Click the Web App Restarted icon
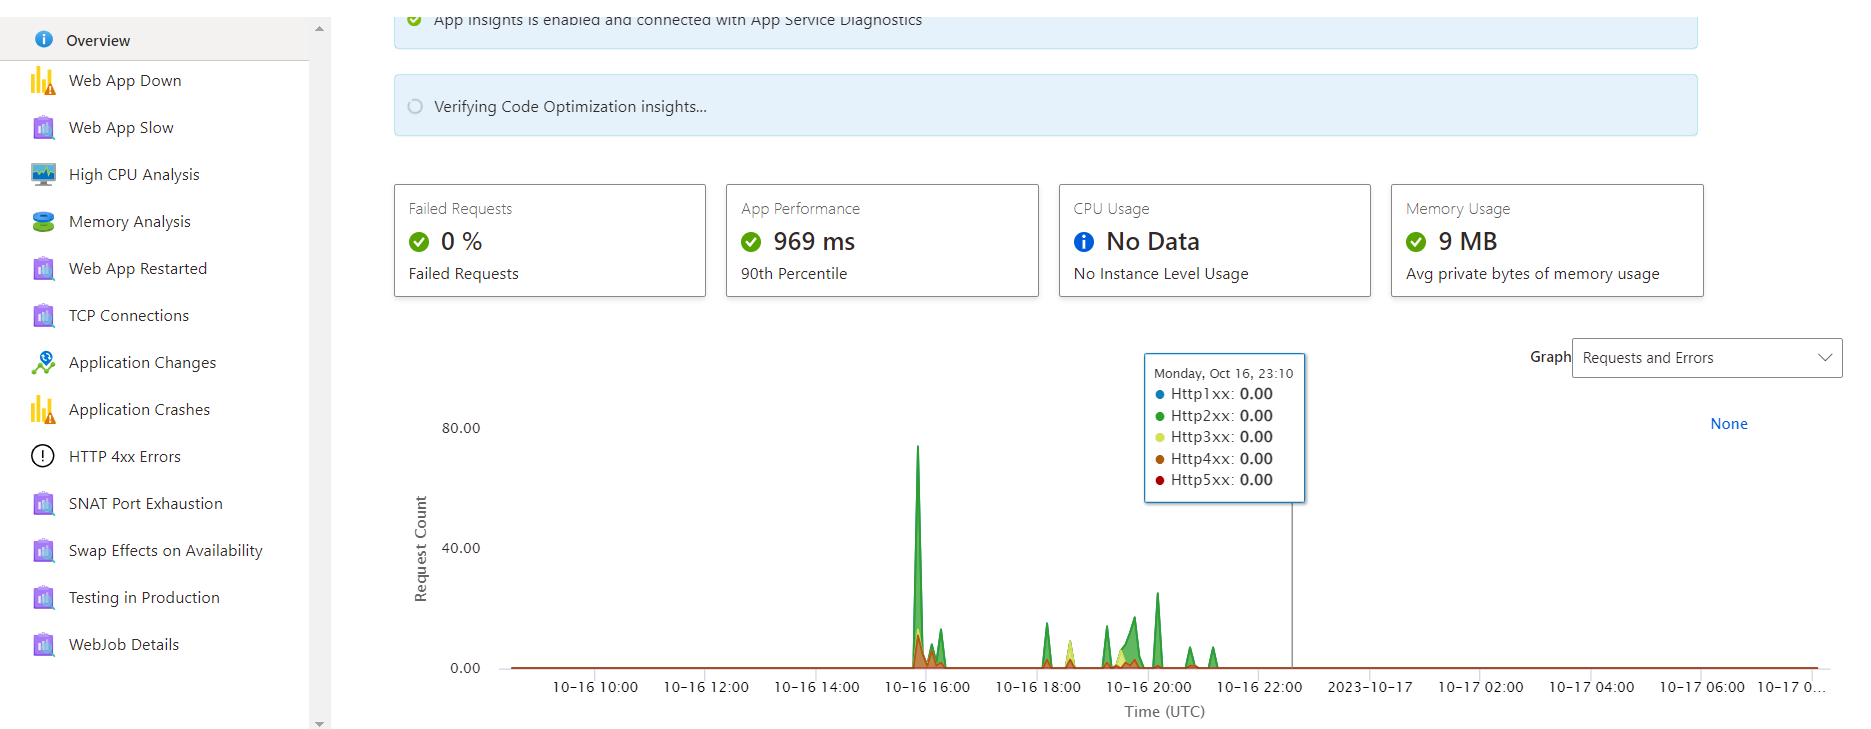This screenshot has width=1871, height=729. 43,269
